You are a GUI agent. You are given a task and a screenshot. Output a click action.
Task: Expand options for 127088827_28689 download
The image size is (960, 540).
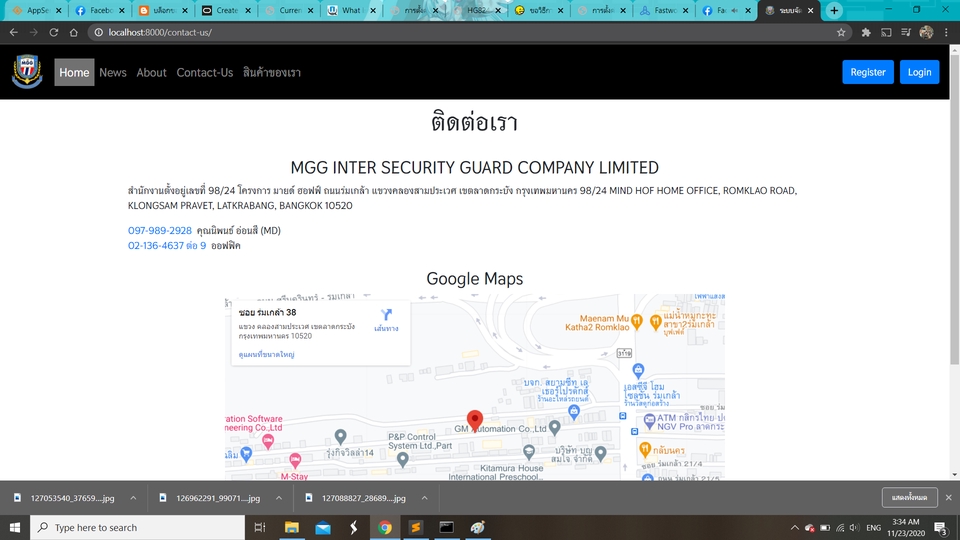(424, 498)
